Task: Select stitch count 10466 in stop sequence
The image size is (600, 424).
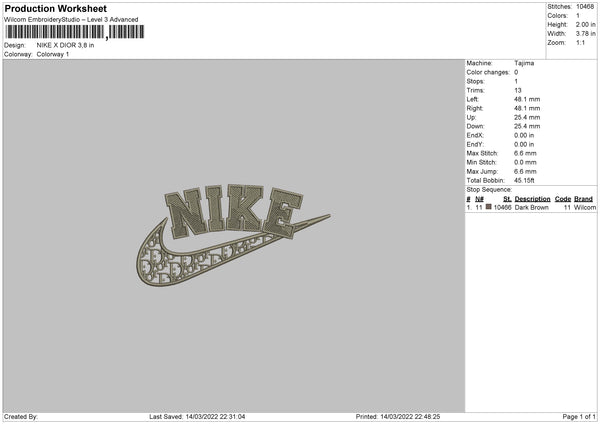Action: point(502,207)
